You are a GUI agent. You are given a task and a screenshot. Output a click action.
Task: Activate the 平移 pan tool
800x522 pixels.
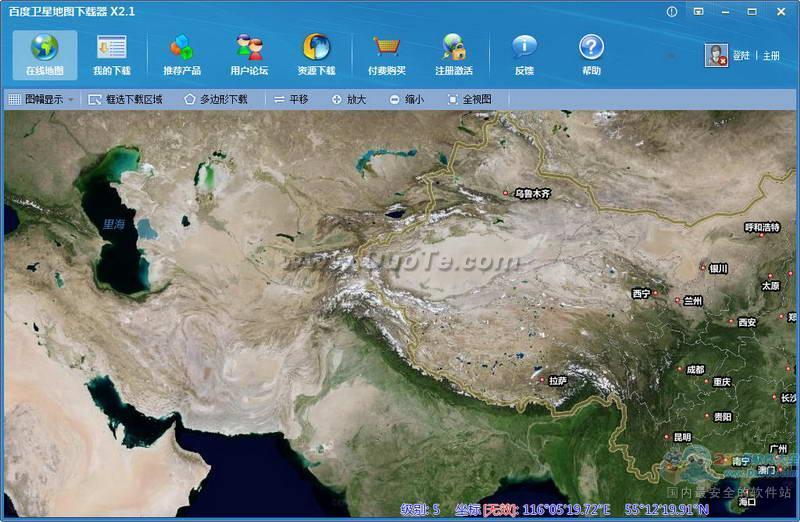291,100
